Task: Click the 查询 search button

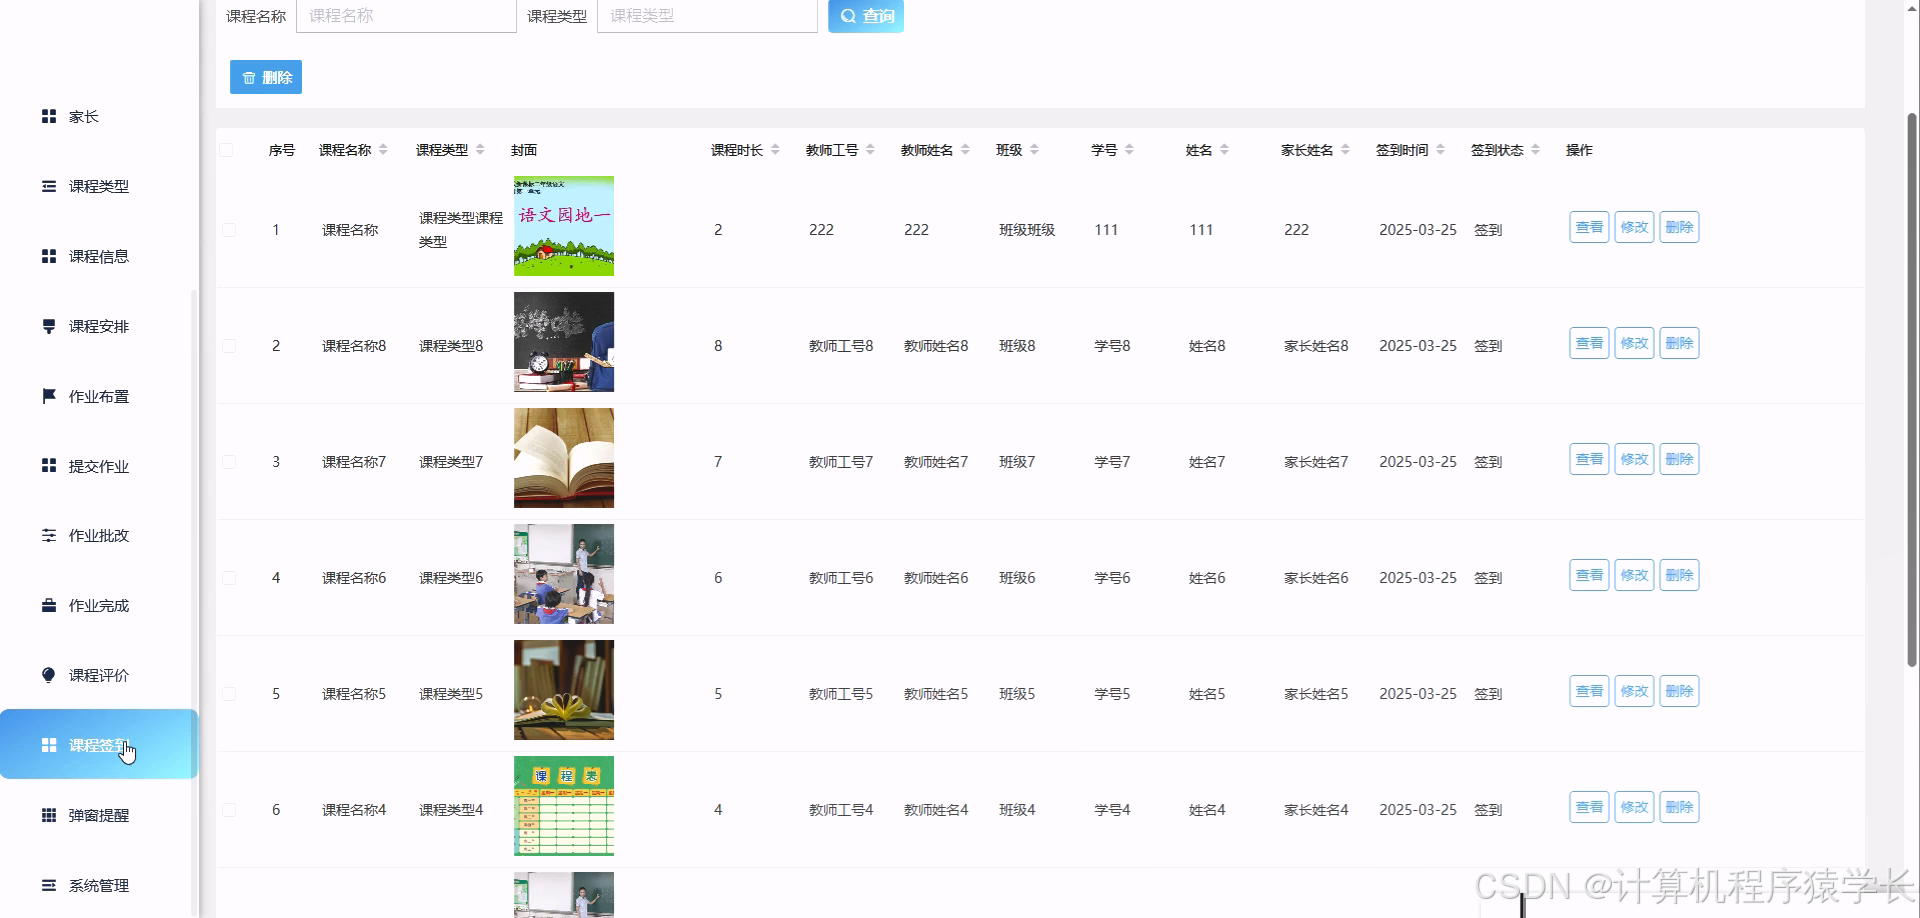Action: (x=865, y=16)
